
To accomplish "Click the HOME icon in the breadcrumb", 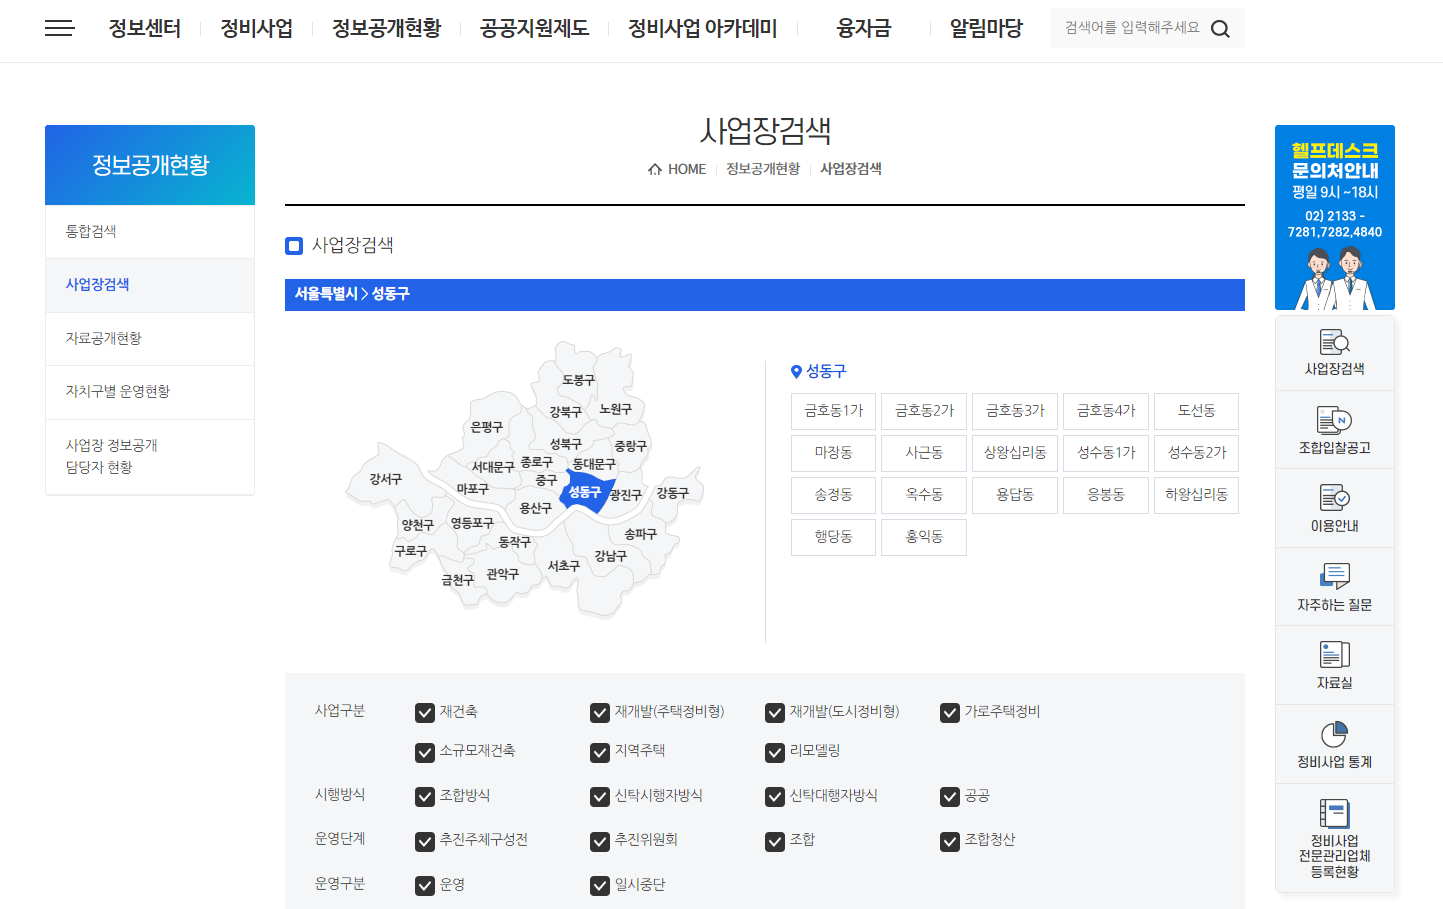I will tap(655, 168).
